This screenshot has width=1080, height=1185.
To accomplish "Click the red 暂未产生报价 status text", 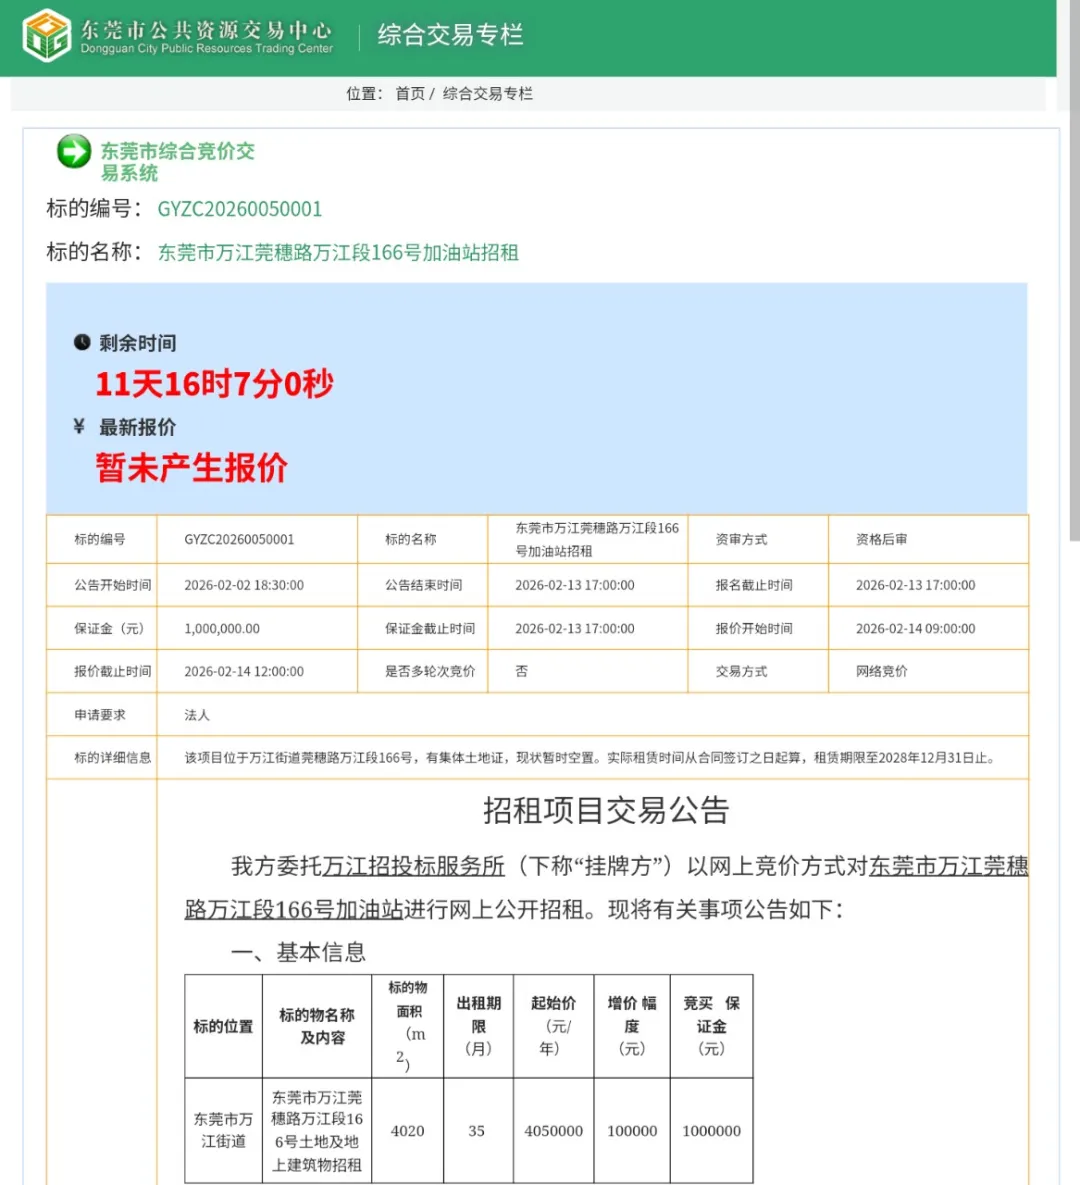I will tap(191, 468).
